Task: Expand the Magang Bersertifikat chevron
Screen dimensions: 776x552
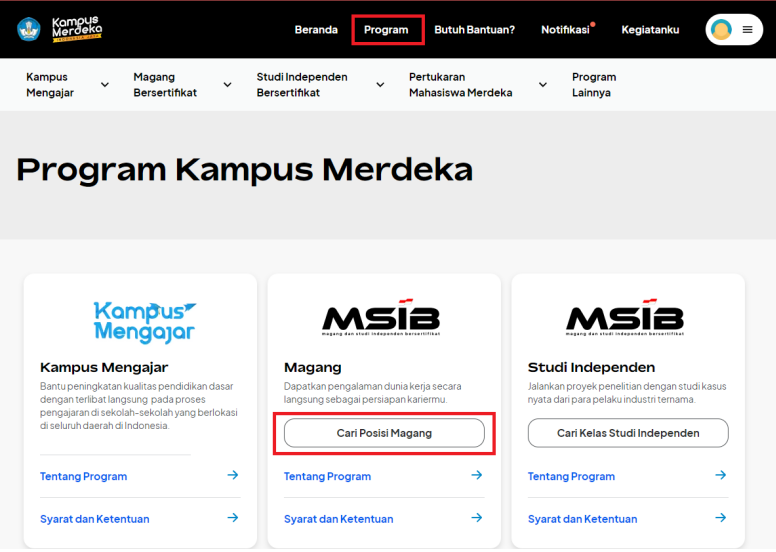Action: (228, 85)
